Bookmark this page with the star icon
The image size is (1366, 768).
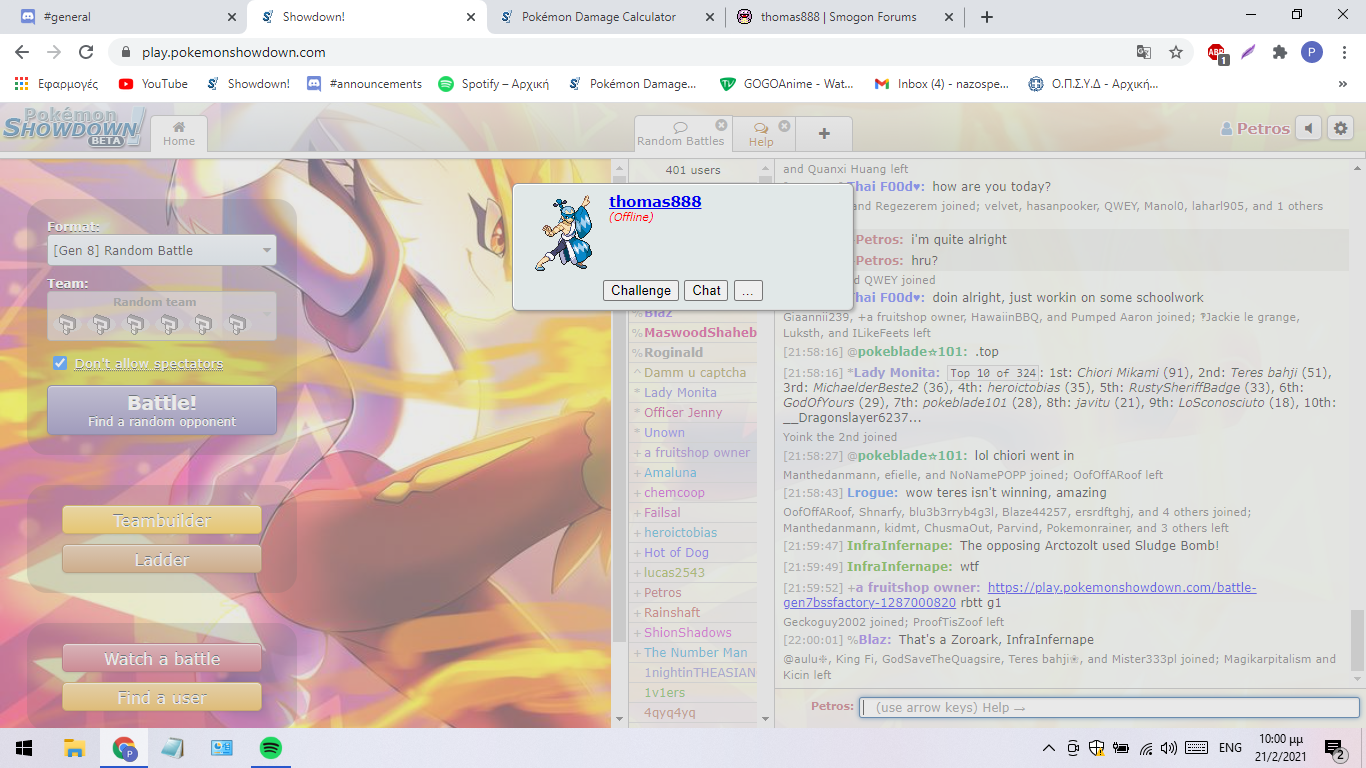pyautogui.click(x=1176, y=52)
